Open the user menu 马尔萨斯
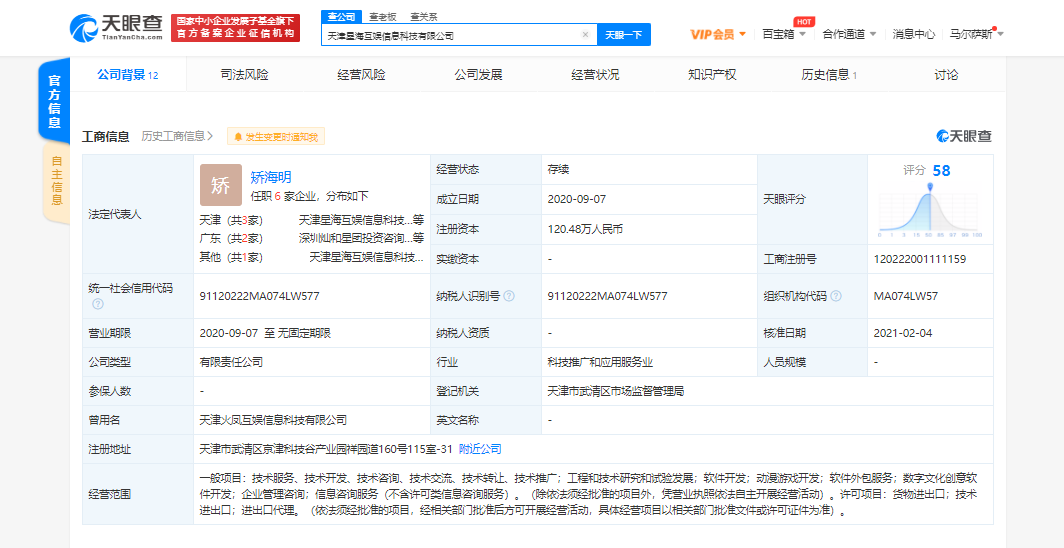 [x=976, y=34]
